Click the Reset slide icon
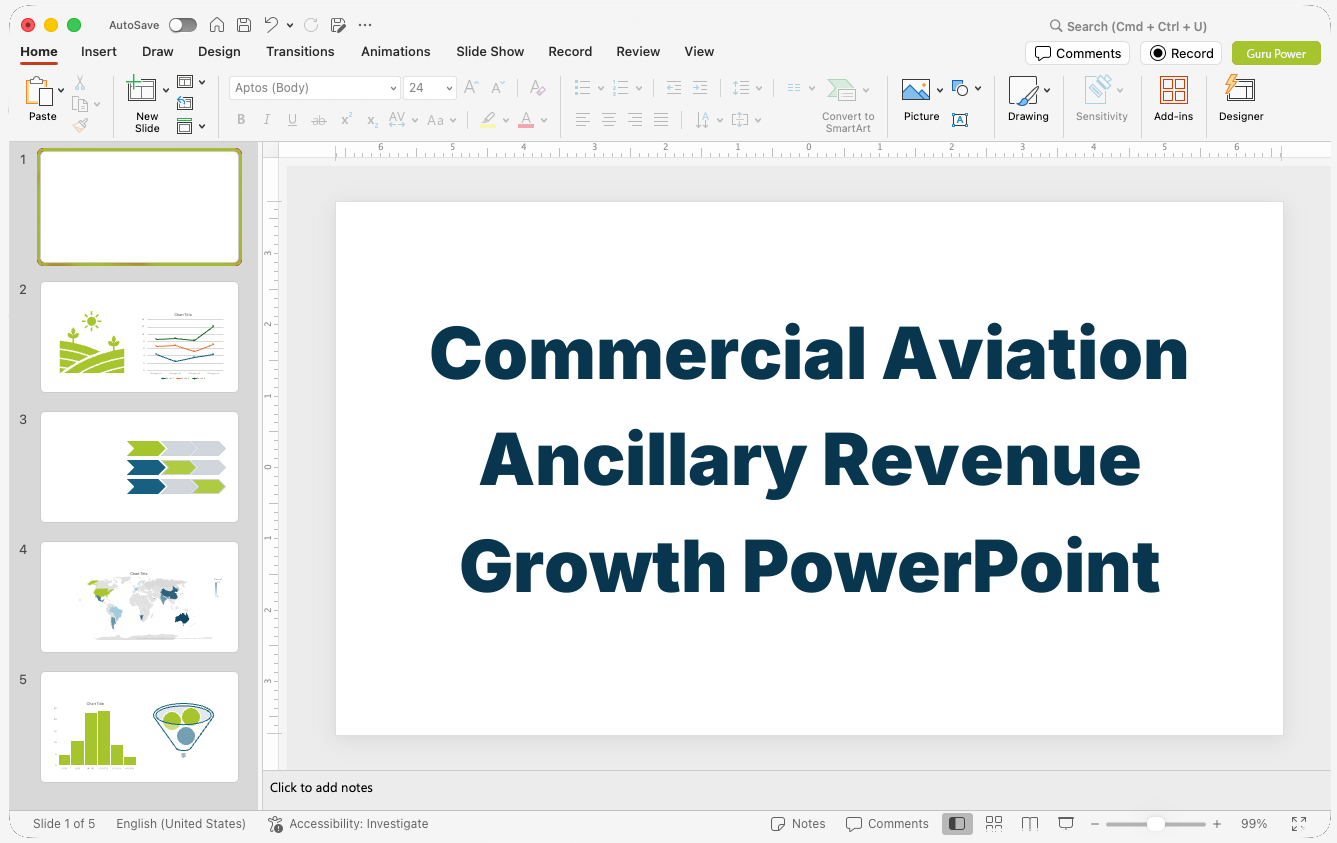1337x843 pixels. pyautogui.click(x=185, y=103)
